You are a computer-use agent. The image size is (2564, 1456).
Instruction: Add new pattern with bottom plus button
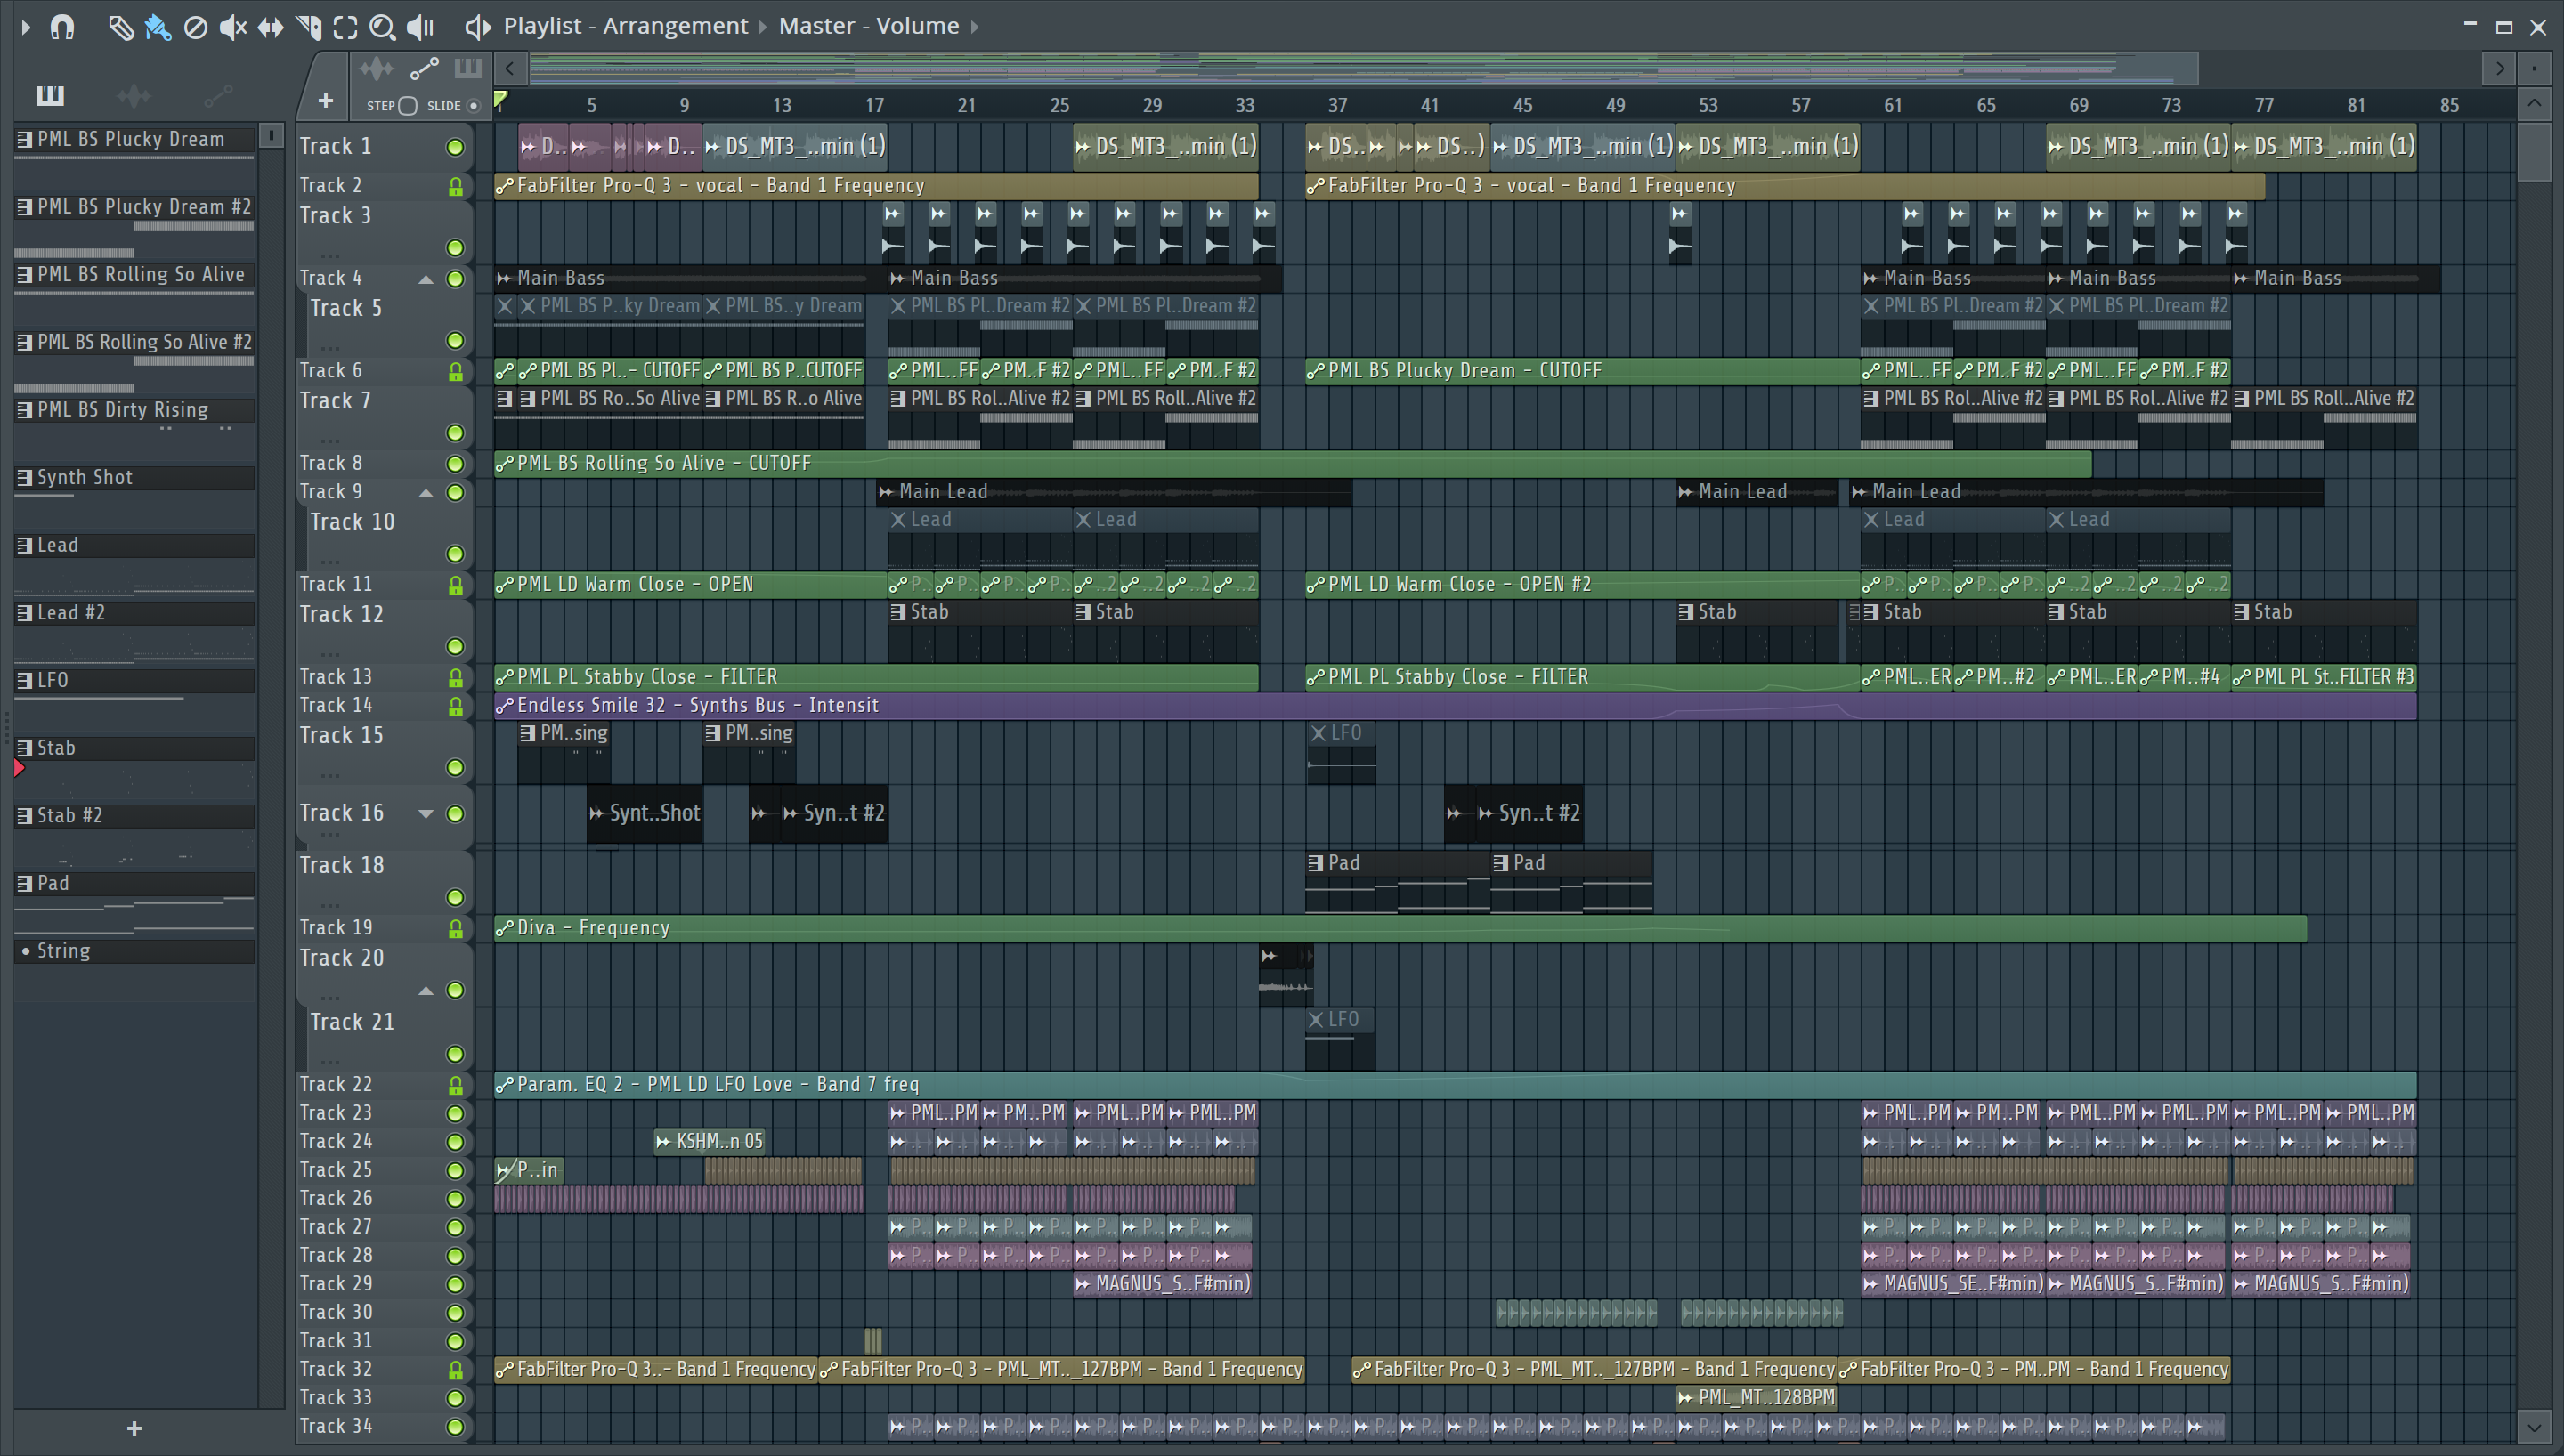pyautogui.click(x=134, y=1428)
